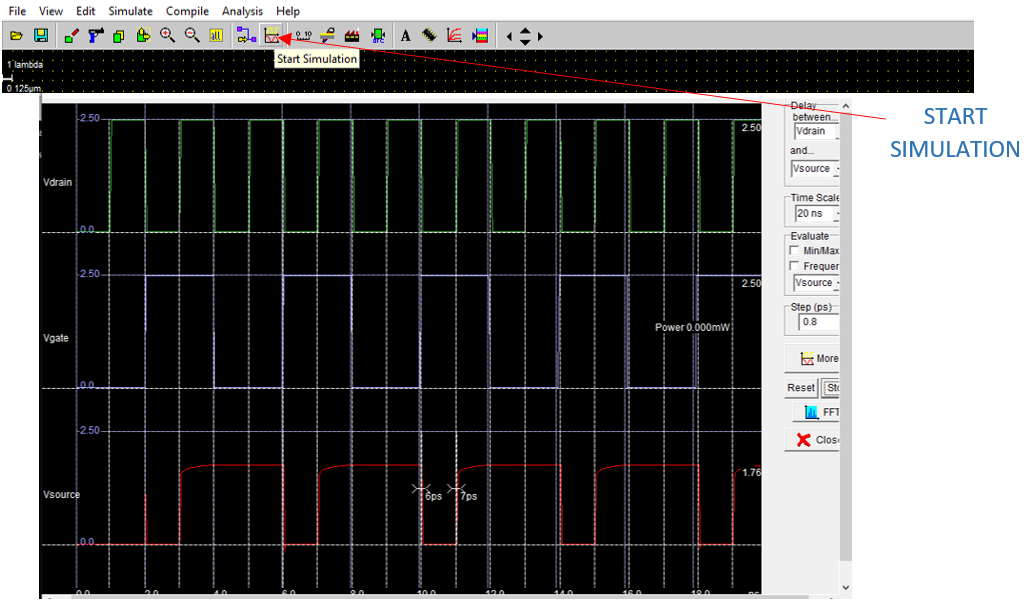Pan the layout left with the arrow

[509, 37]
